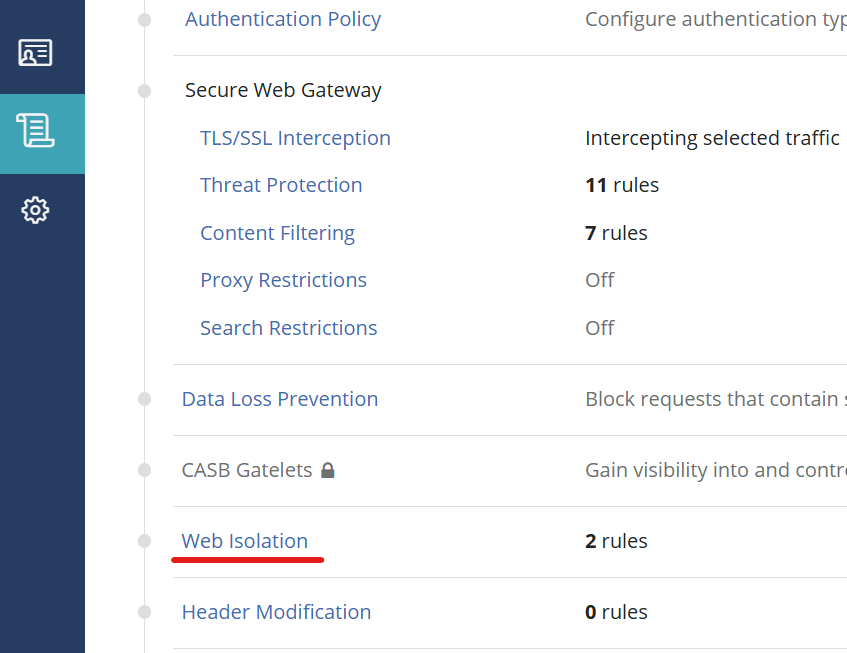Select the highlighted policy scroll sidebar icon

pyautogui.click(x=36, y=131)
